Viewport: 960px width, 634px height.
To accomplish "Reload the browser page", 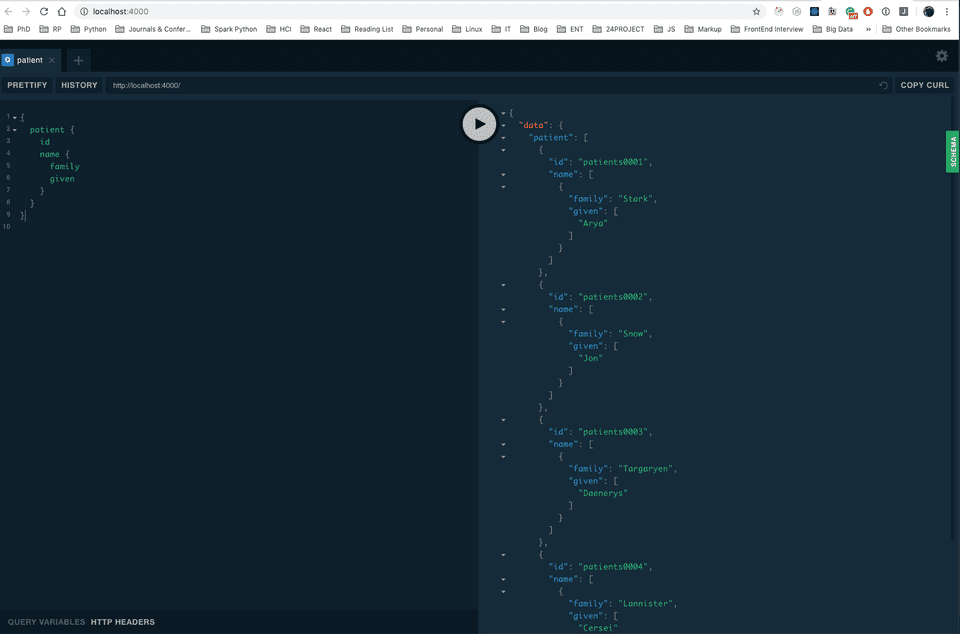I will [44, 11].
